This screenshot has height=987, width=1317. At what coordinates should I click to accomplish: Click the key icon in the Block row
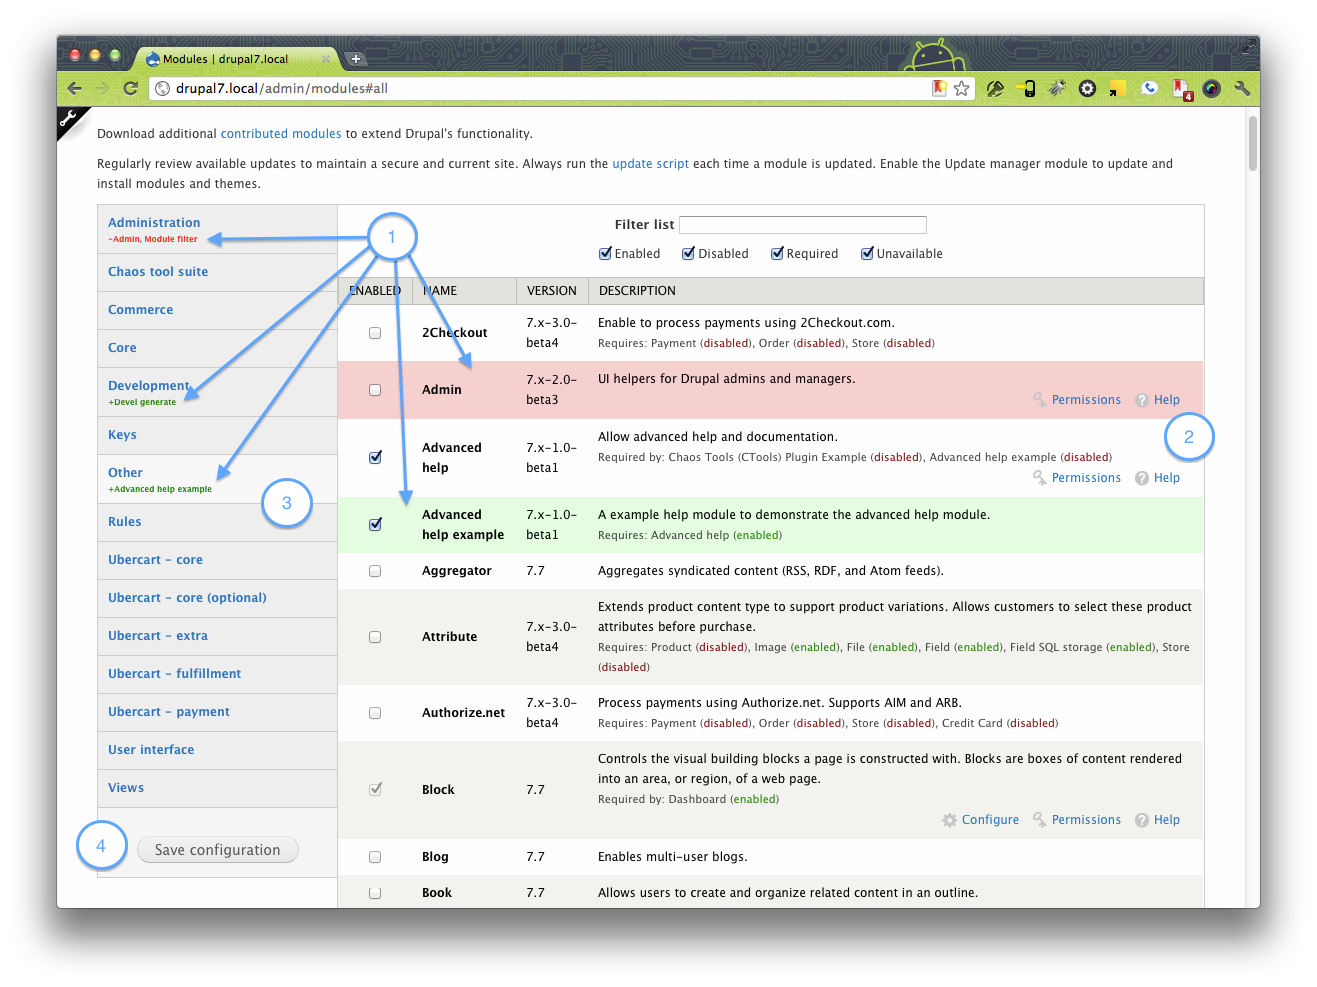tap(1040, 820)
